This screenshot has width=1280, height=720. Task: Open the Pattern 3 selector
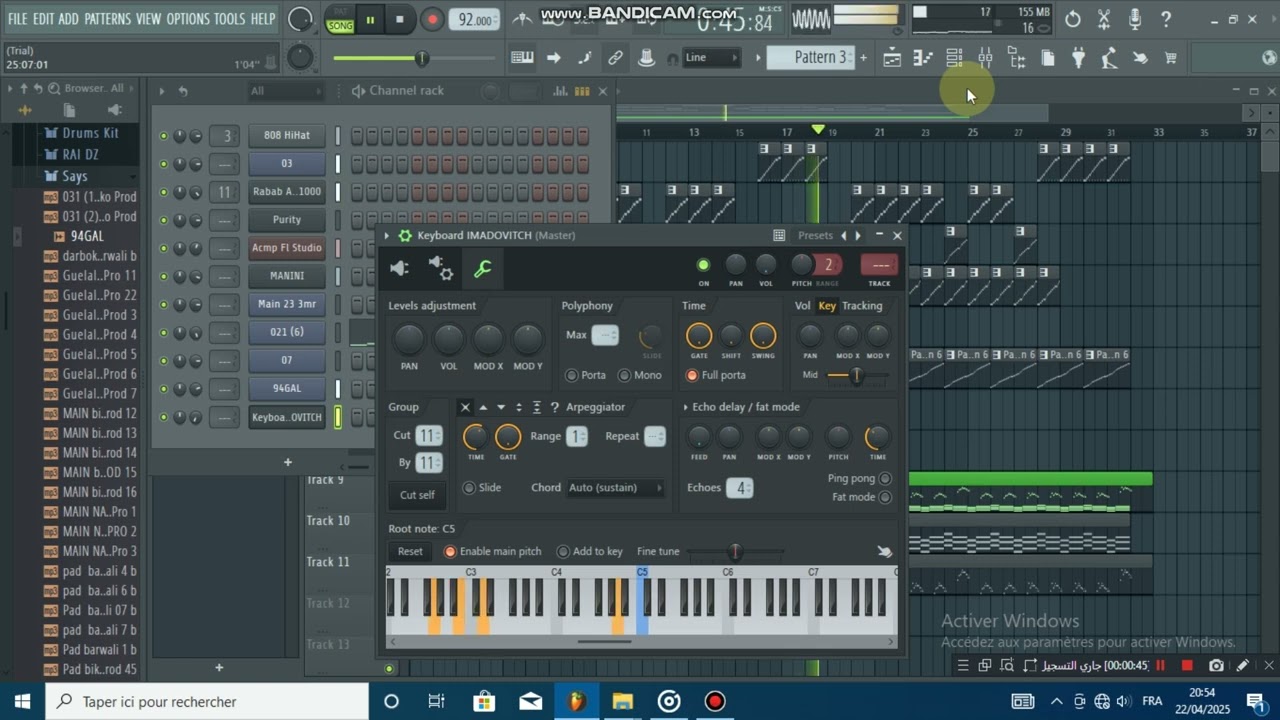811,58
